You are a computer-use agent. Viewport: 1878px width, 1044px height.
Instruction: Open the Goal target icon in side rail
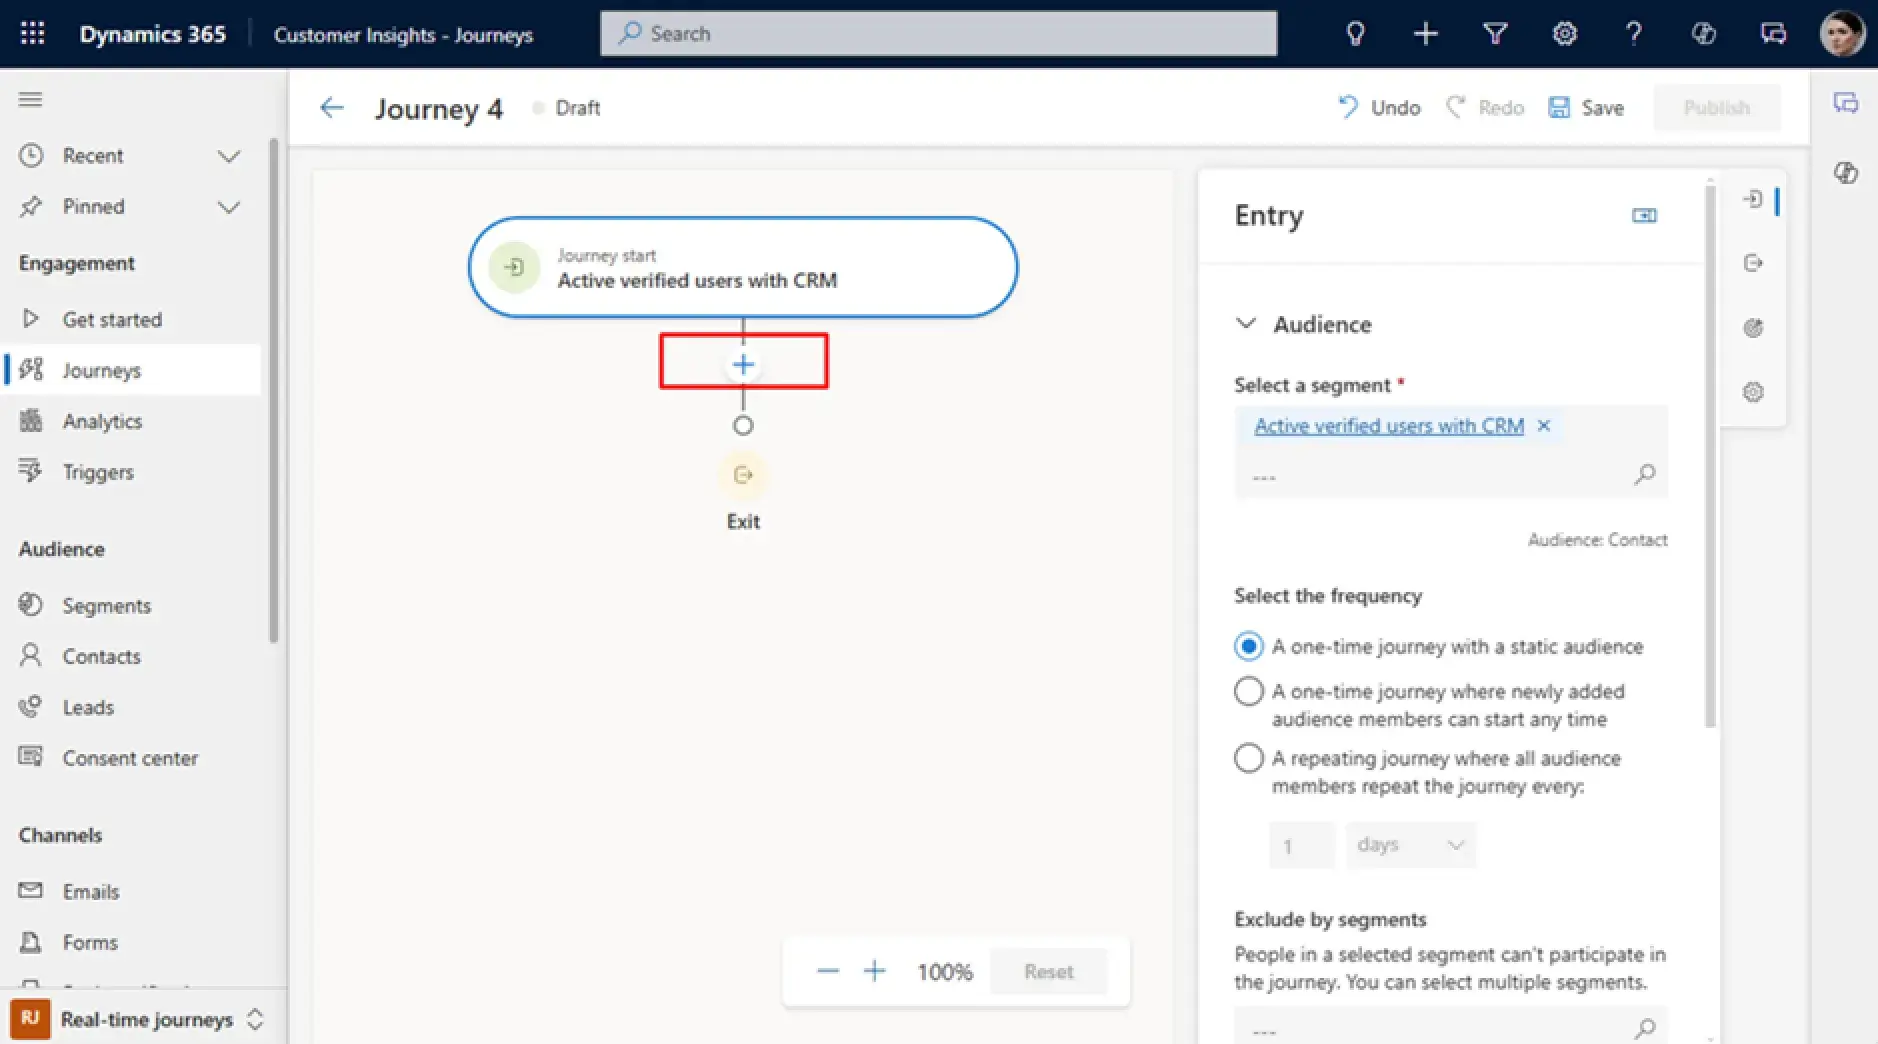(1753, 327)
